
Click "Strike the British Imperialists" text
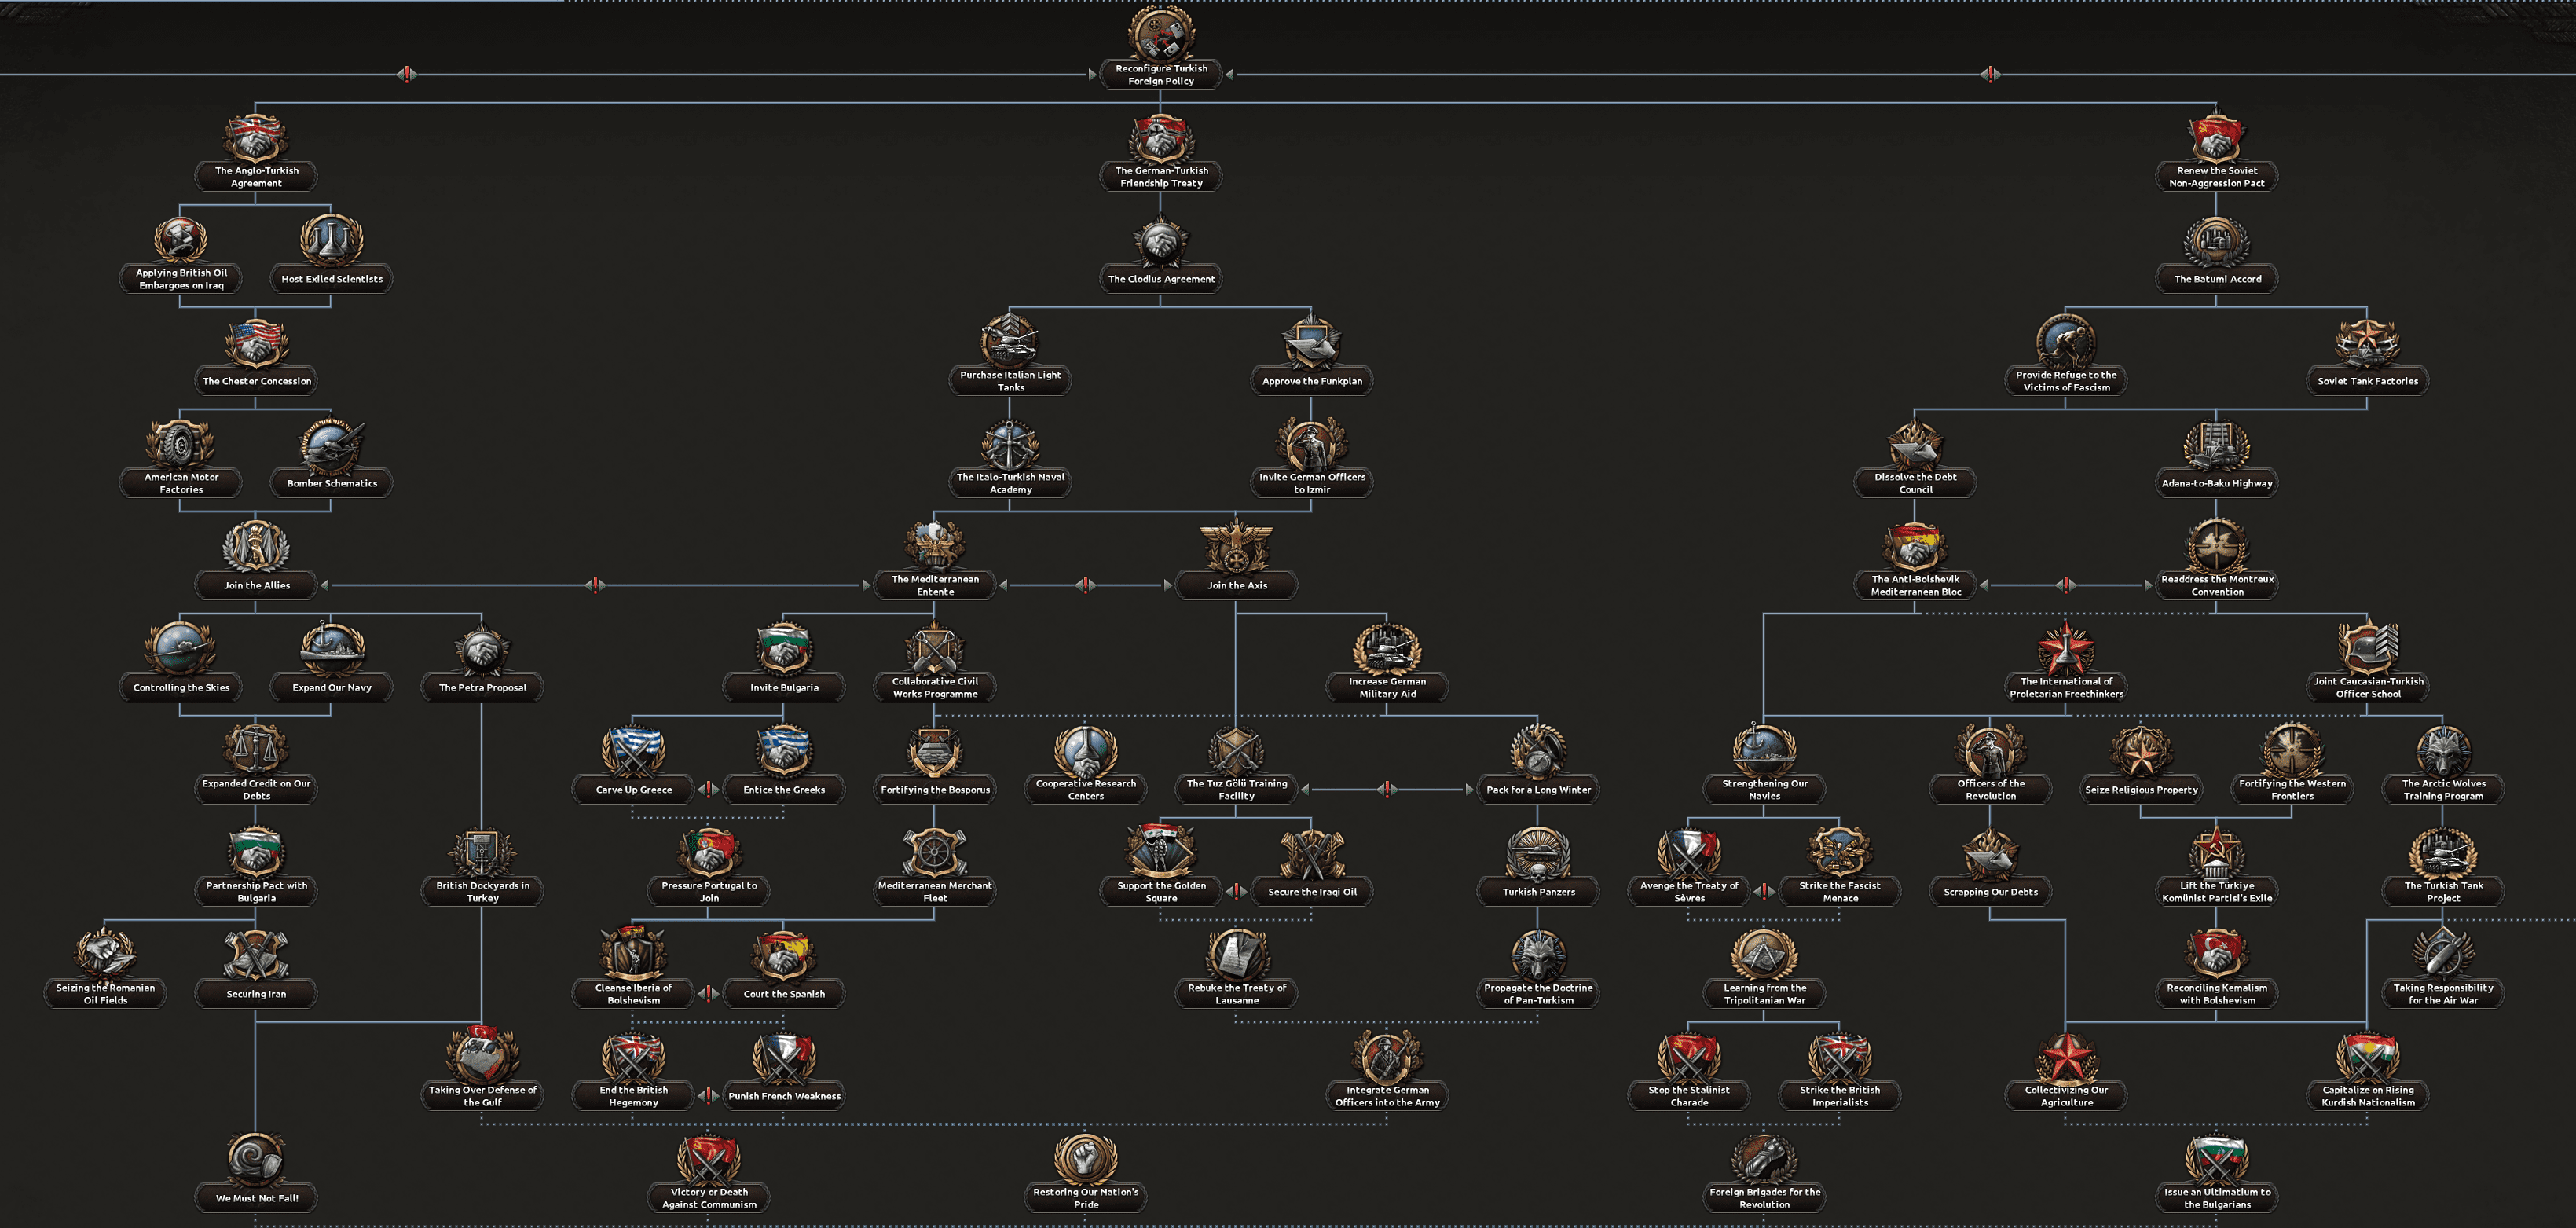pos(1840,1096)
